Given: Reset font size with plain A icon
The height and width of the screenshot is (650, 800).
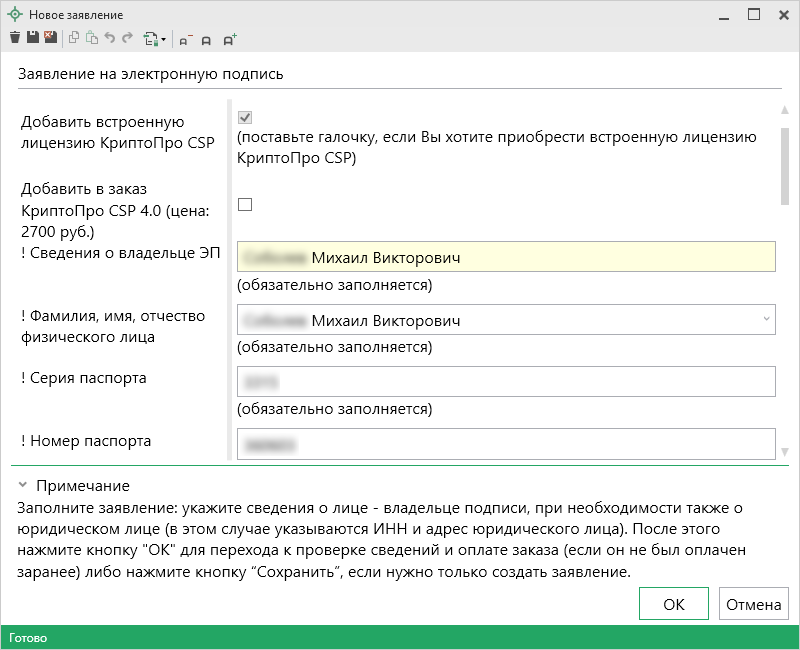Looking at the screenshot, I should pos(207,40).
